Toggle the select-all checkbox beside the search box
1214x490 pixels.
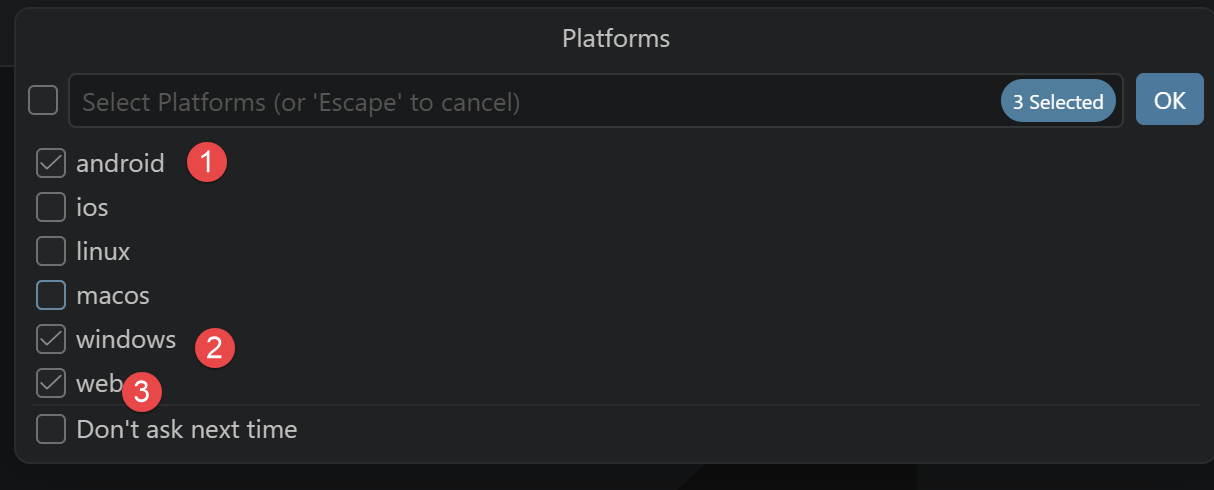43,100
